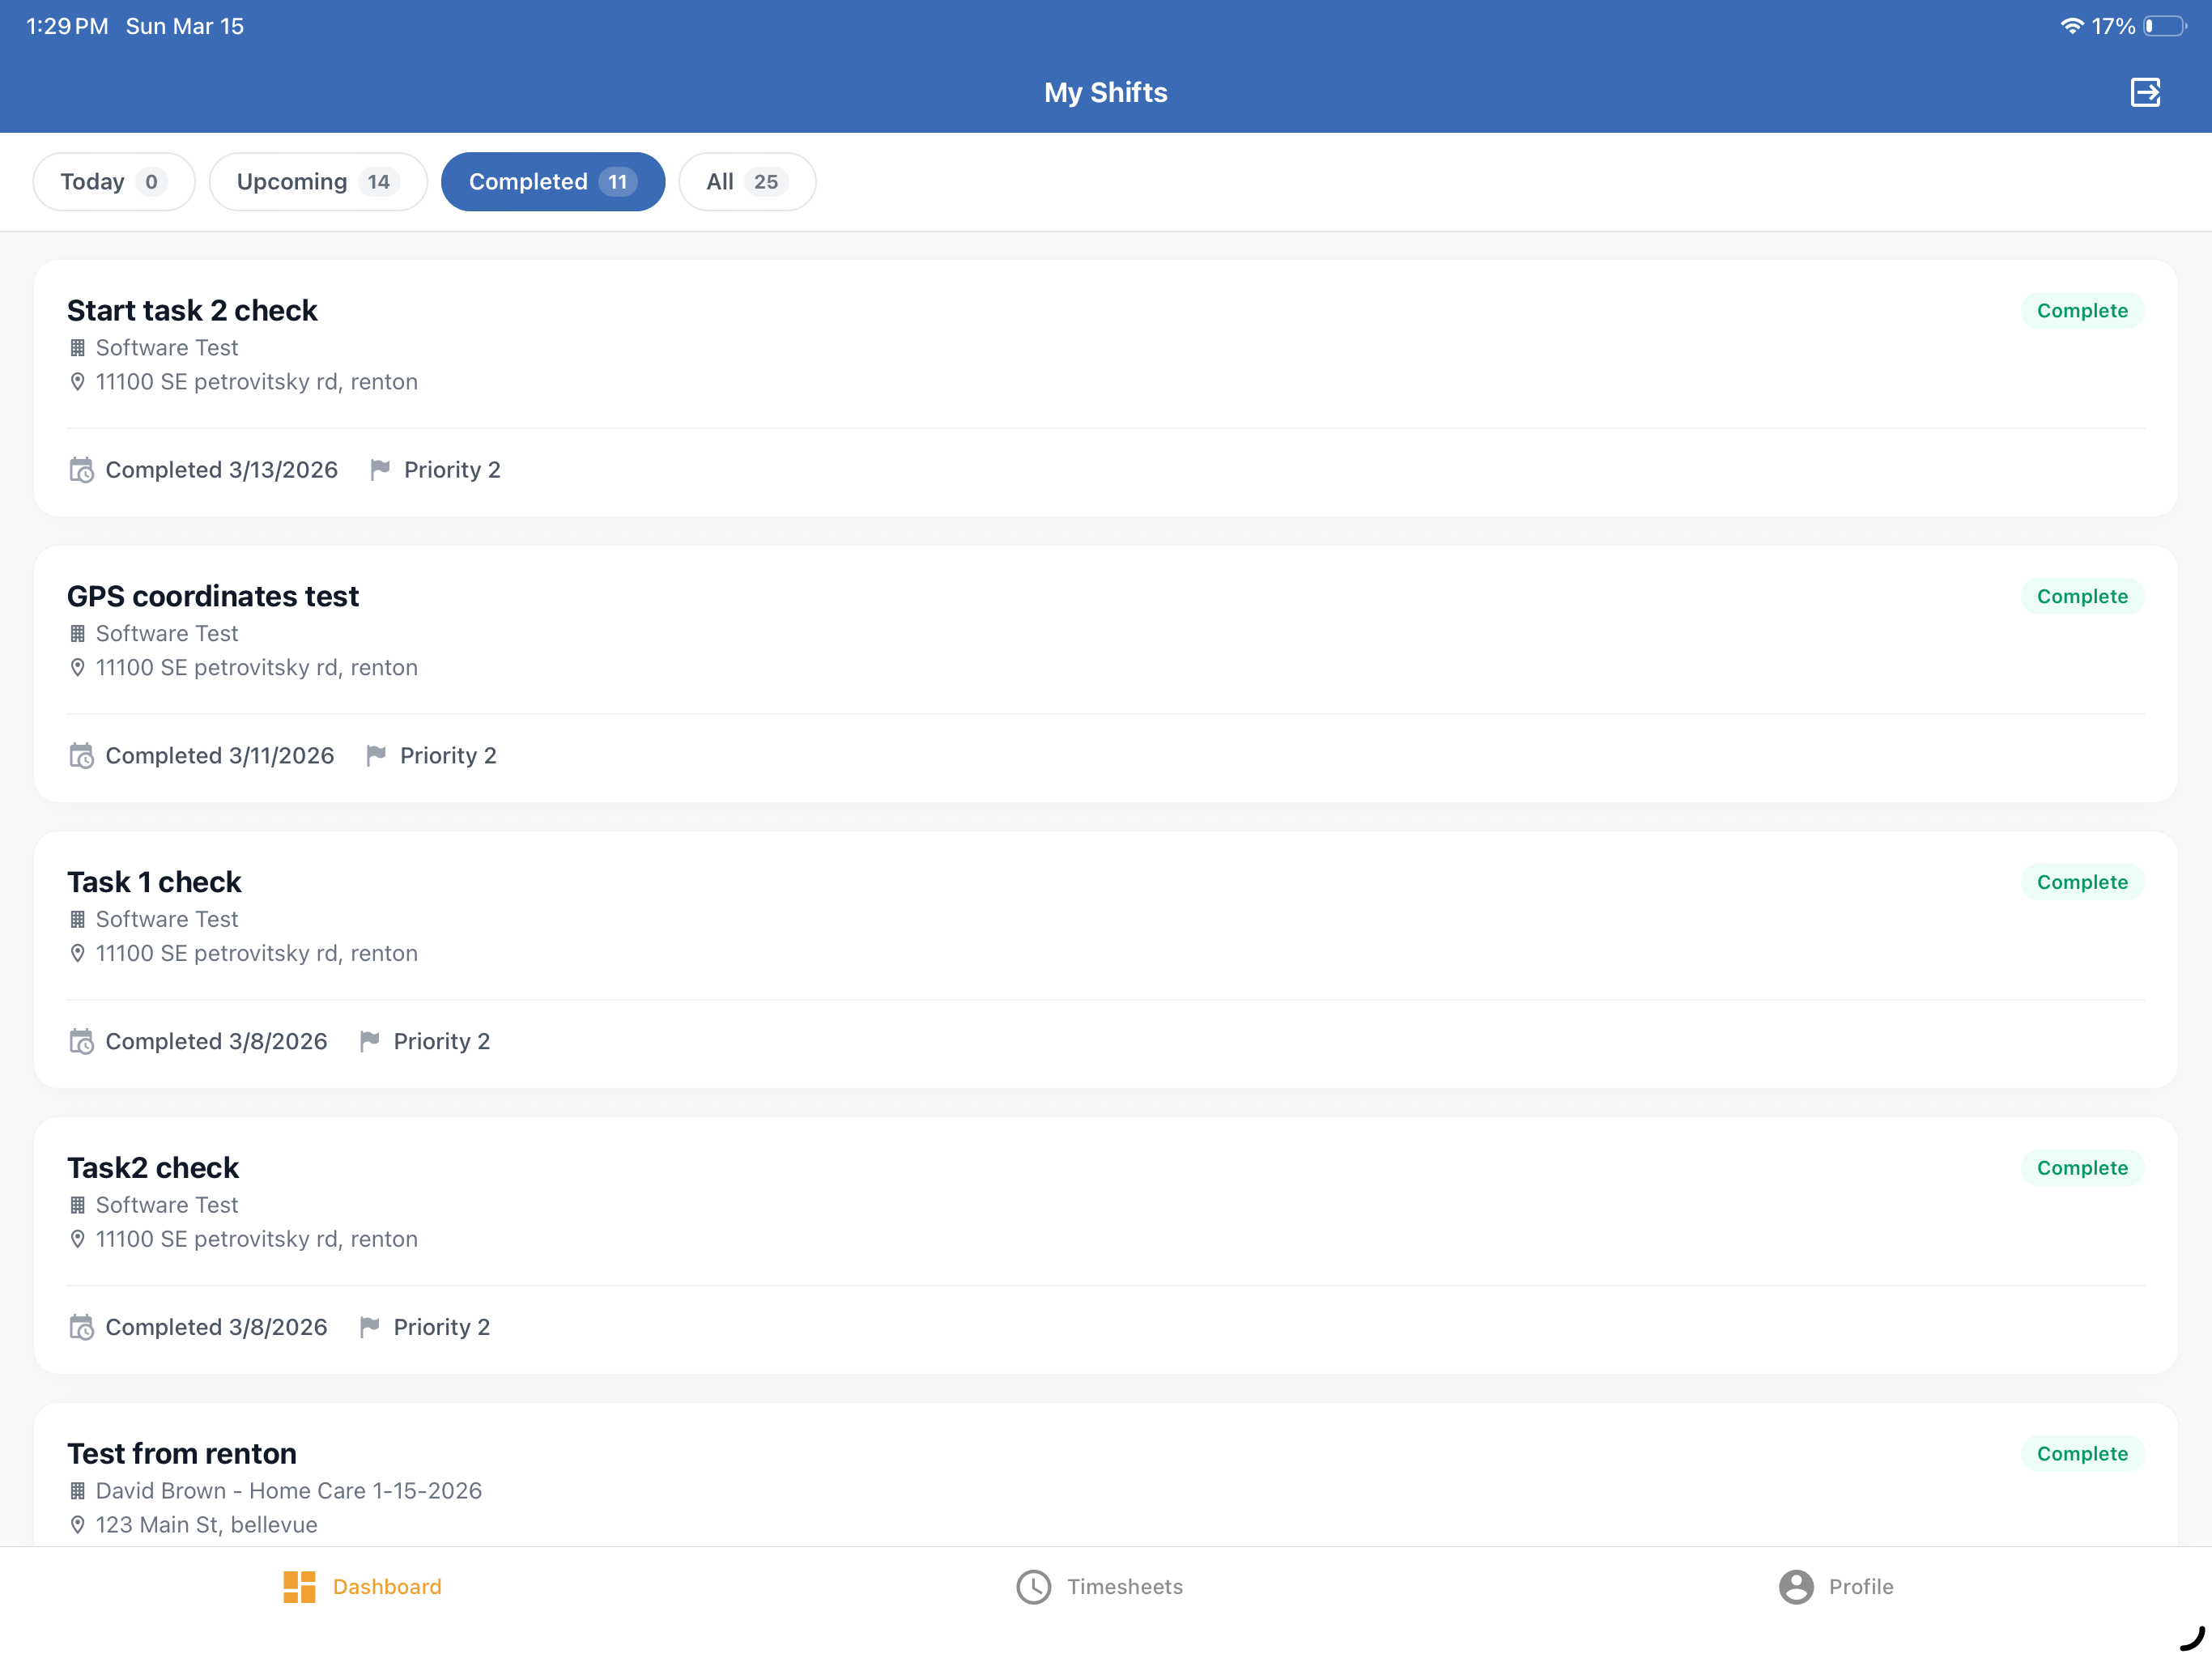Click building icon beside David Brown Home Care

point(77,1491)
